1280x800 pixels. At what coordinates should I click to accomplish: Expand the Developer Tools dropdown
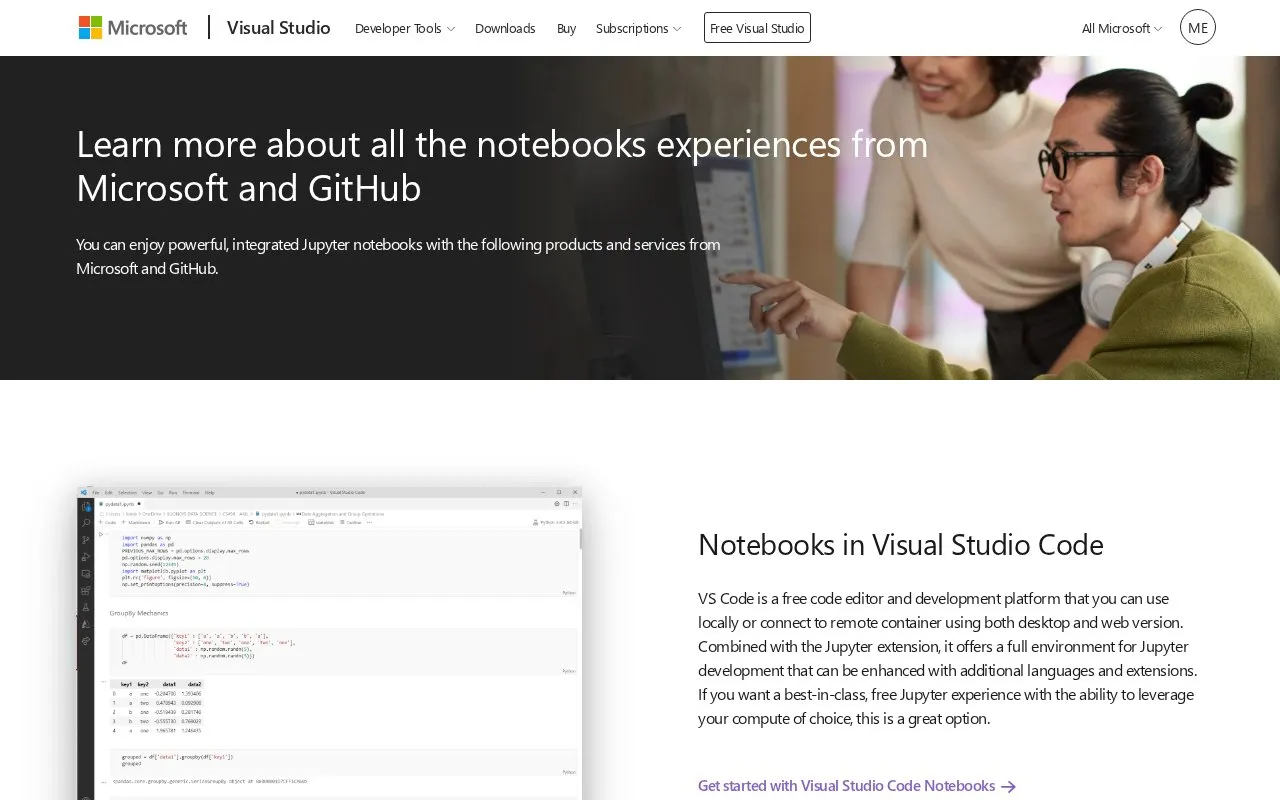[x=405, y=28]
